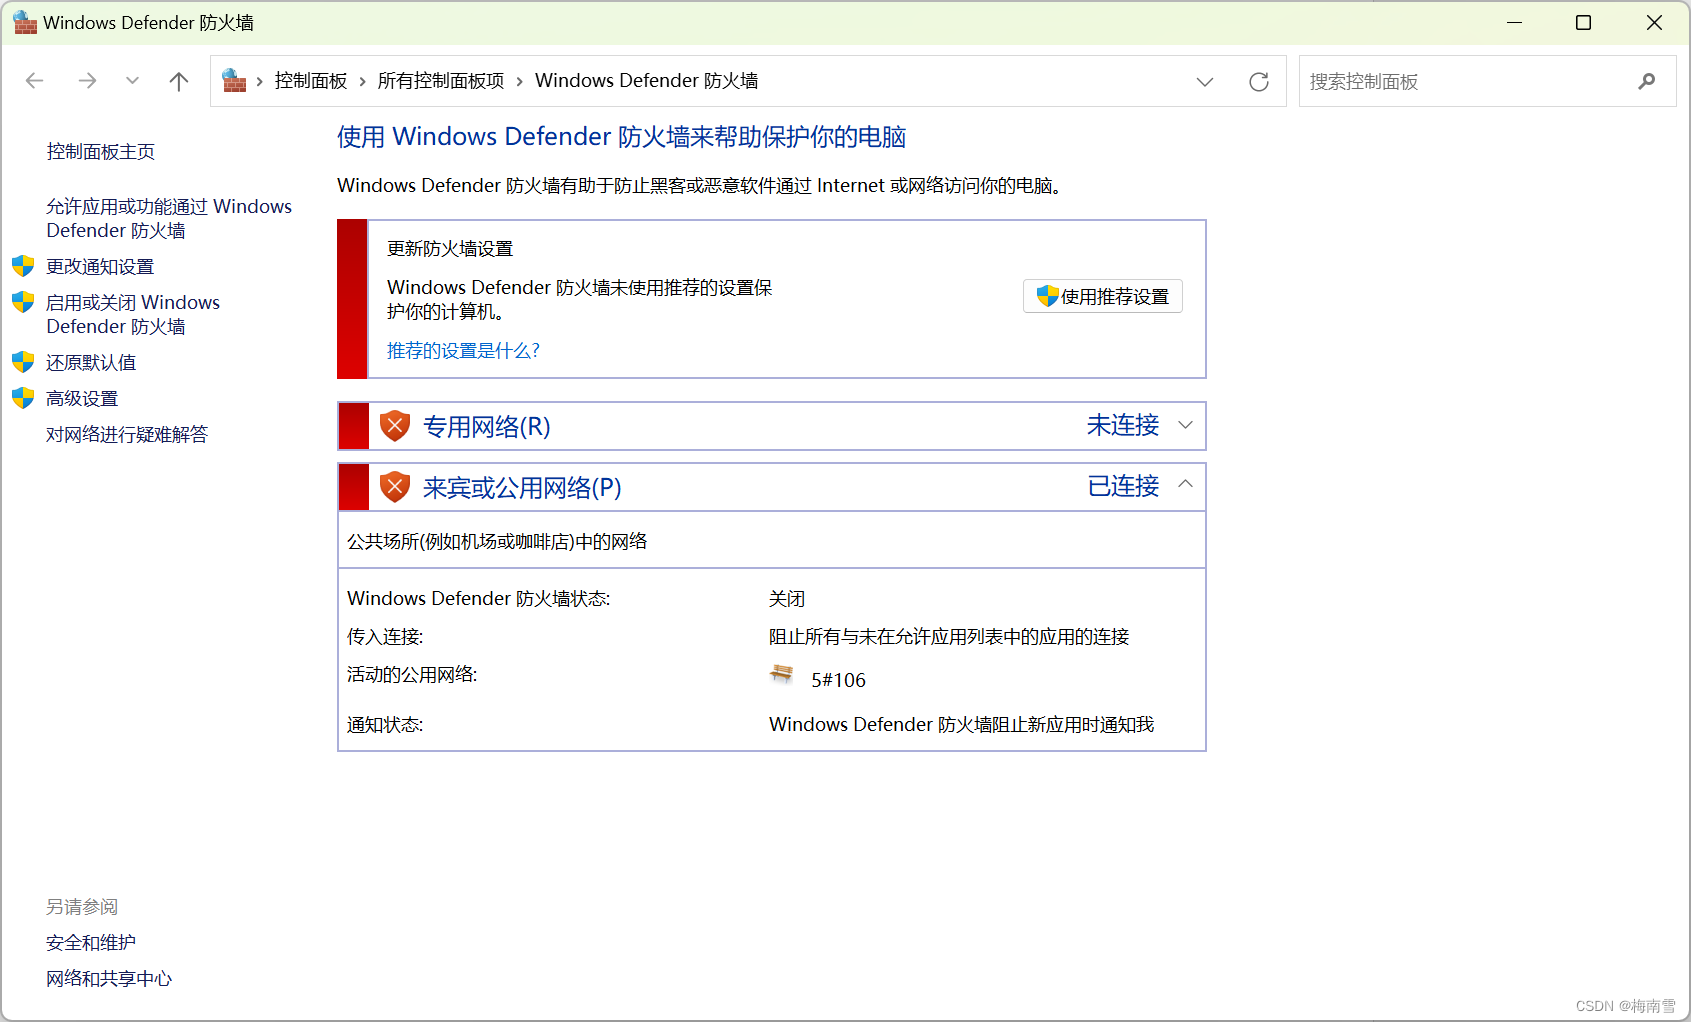
Task: Collapse 已连接 chevron for public network
Action: [x=1185, y=484]
